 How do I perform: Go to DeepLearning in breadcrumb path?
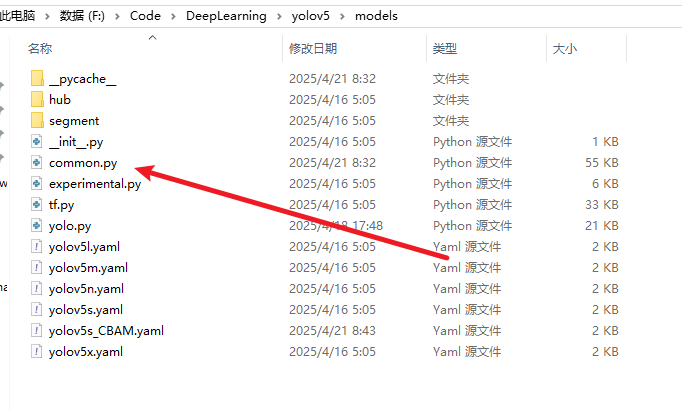(x=226, y=16)
